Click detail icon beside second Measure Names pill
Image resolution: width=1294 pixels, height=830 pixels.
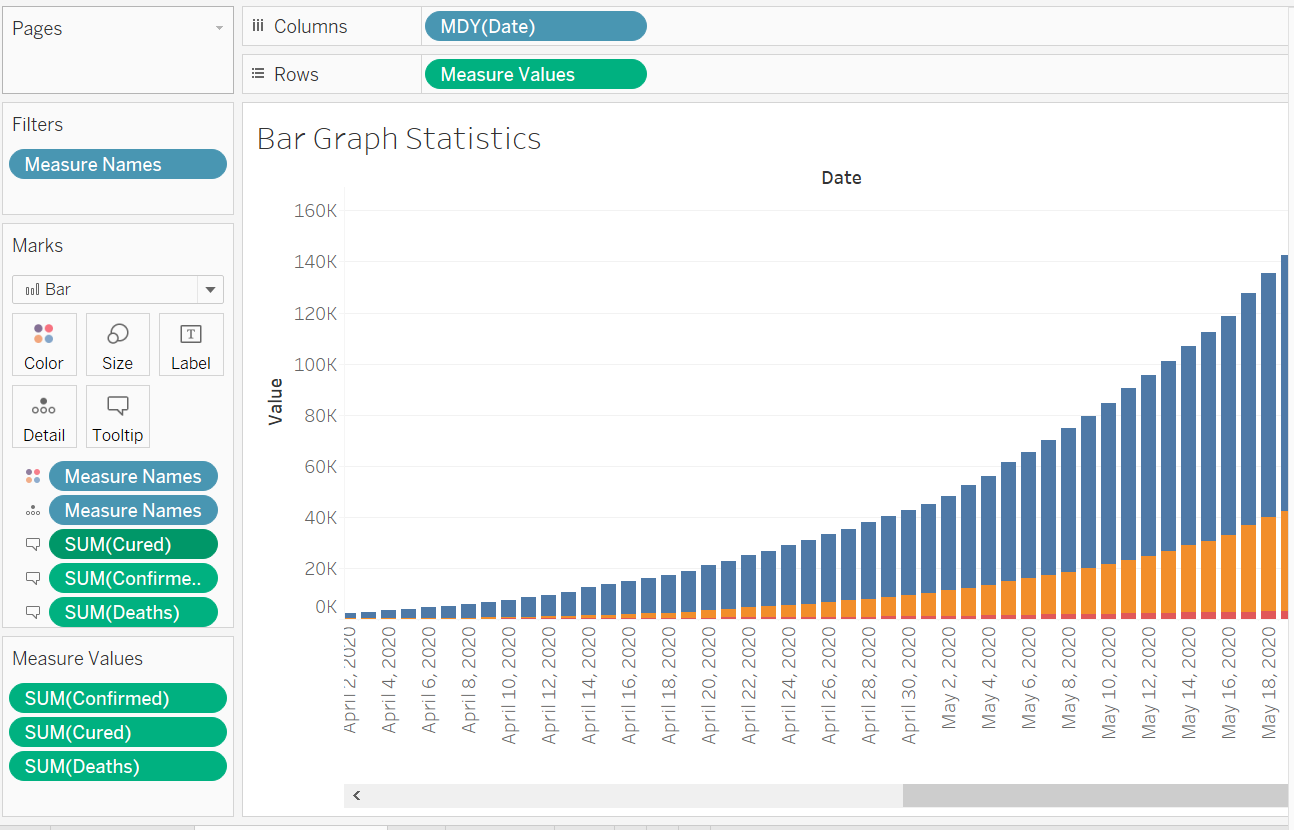pyautogui.click(x=33, y=511)
